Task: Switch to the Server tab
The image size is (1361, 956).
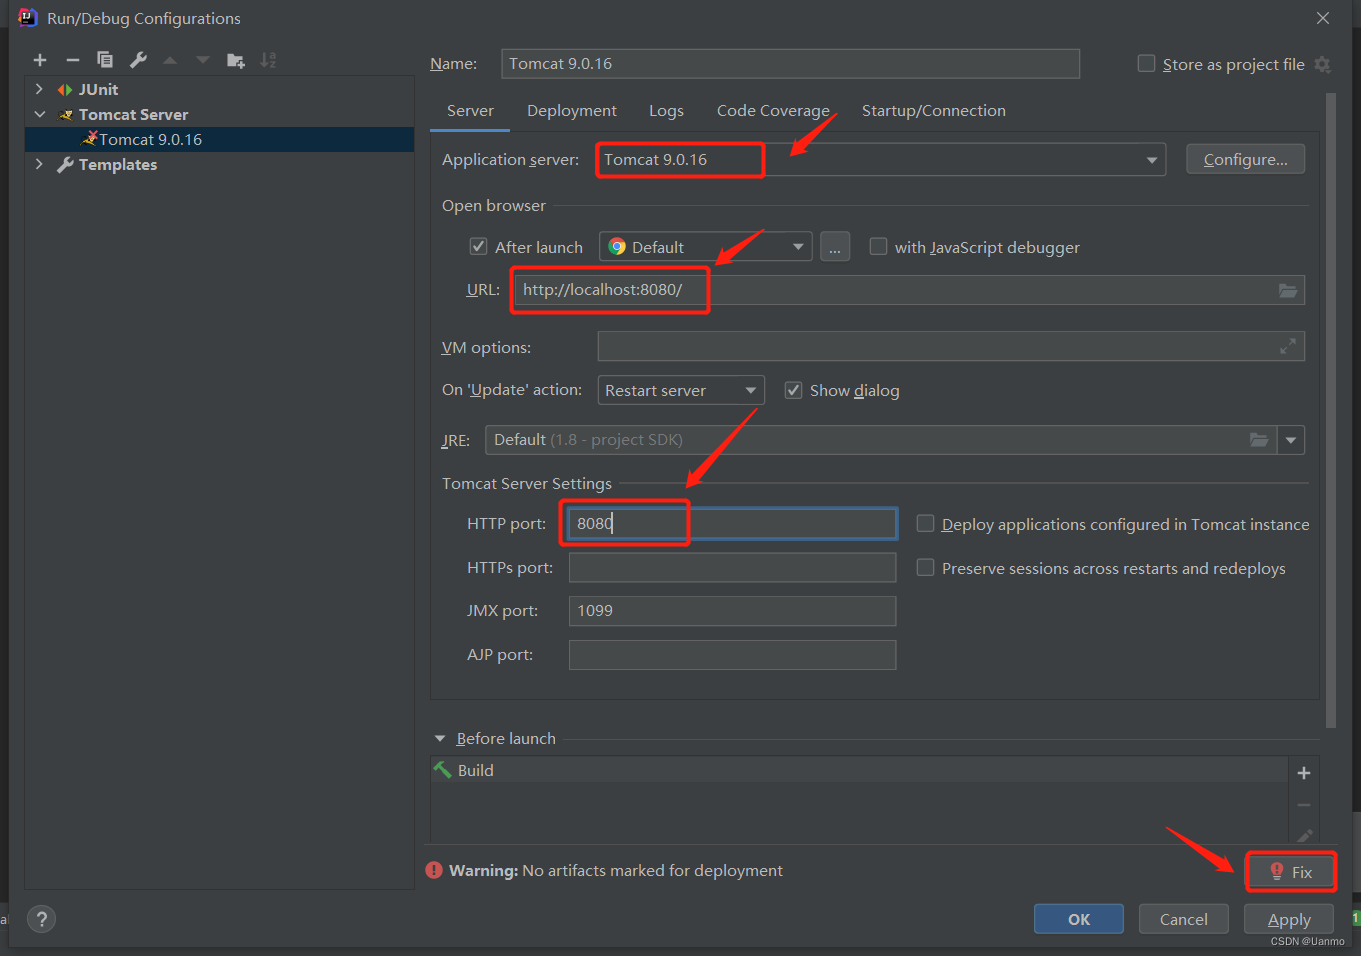Action: click(470, 111)
